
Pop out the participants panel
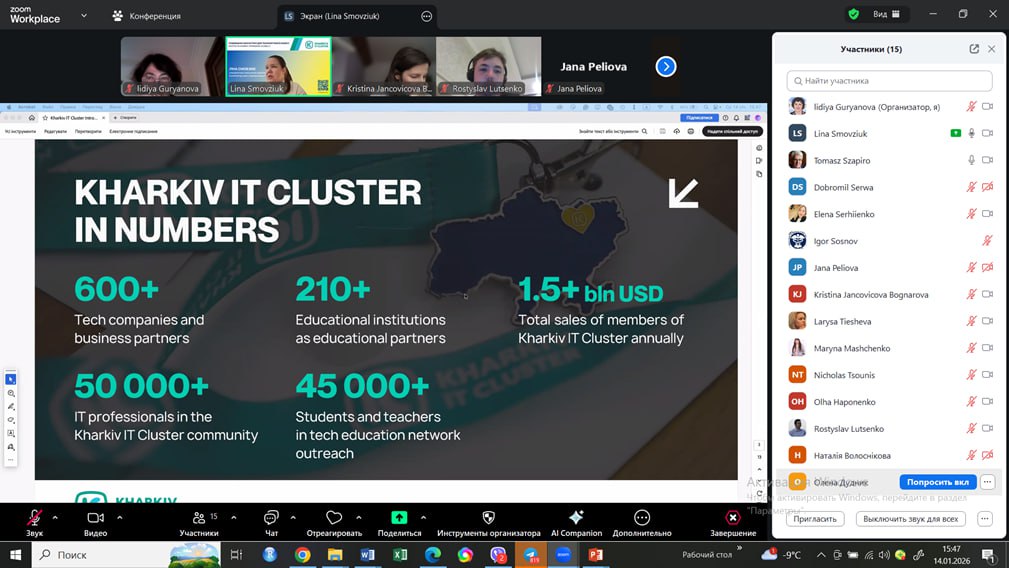(974, 49)
